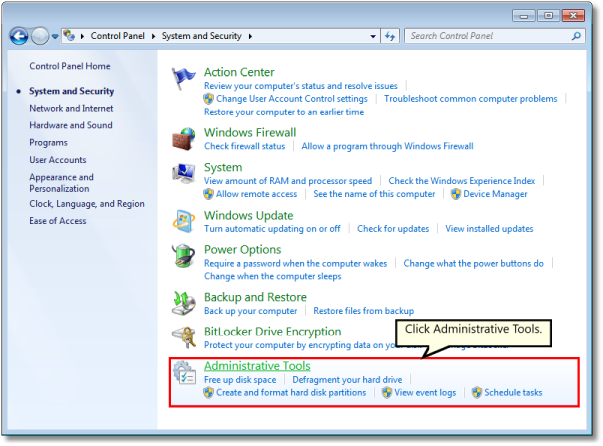The image size is (603, 446).
Task: Click the Back navigation arrow button
Action: click(19, 36)
